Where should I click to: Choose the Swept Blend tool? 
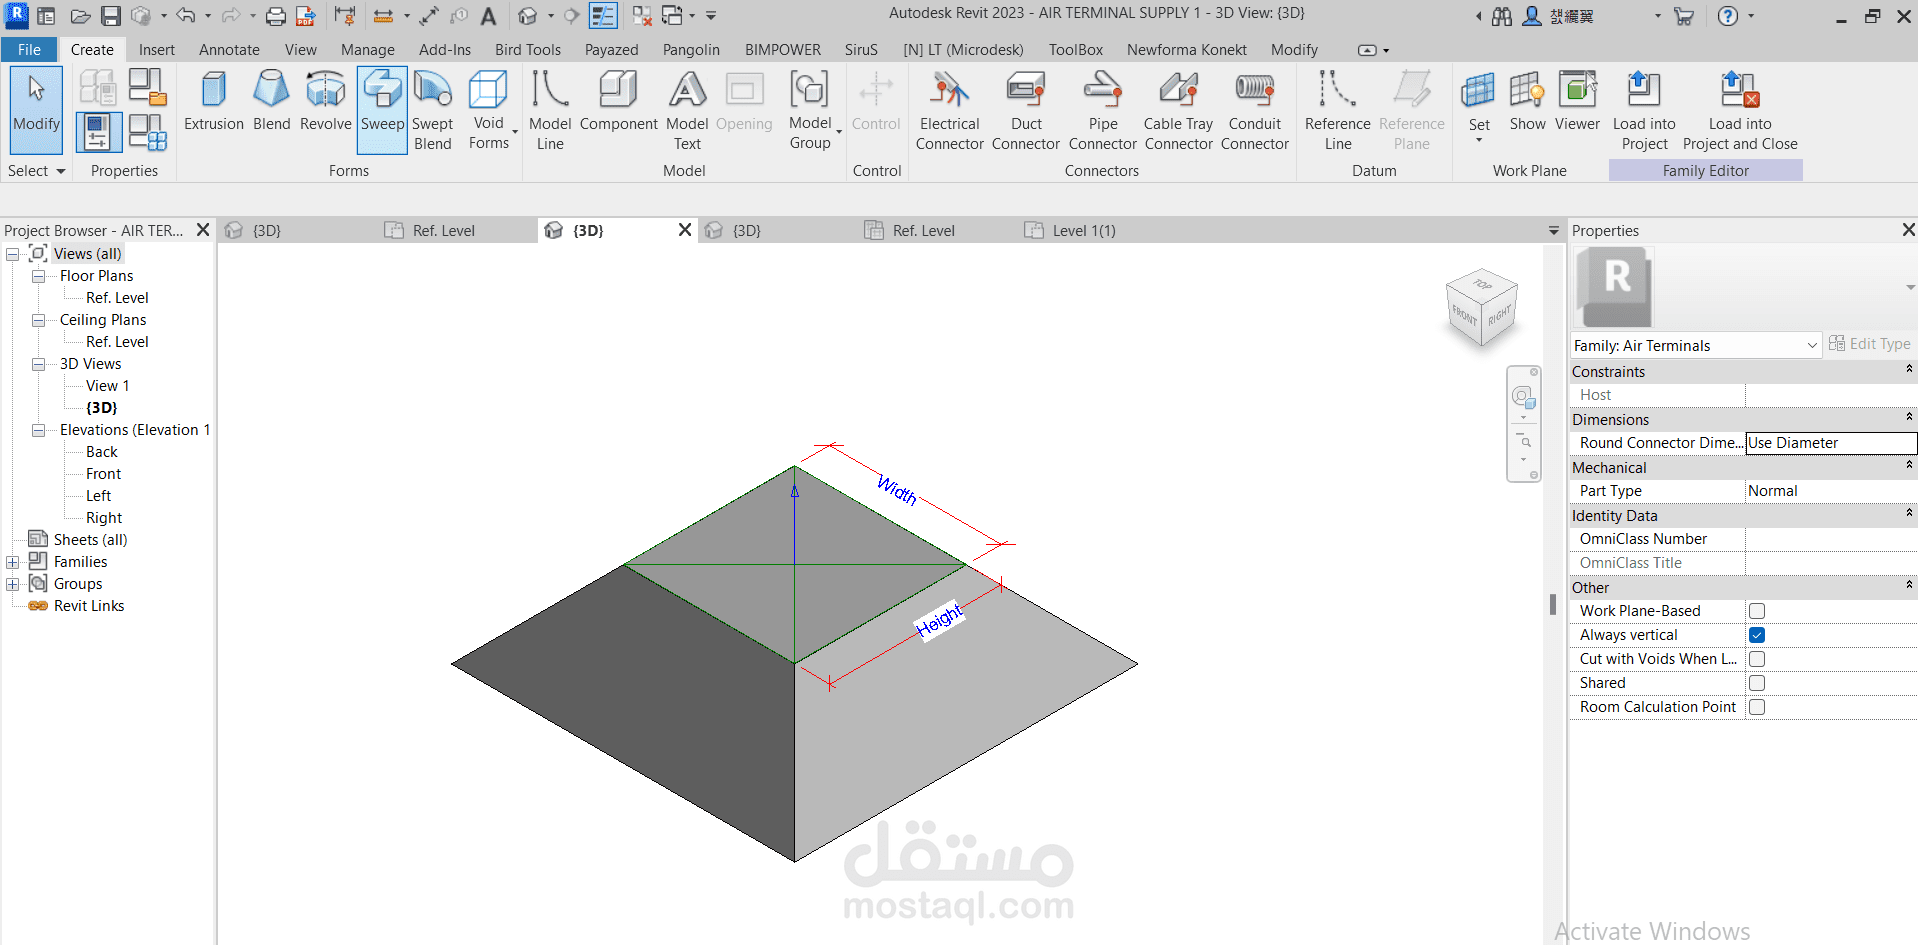[433, 110]
